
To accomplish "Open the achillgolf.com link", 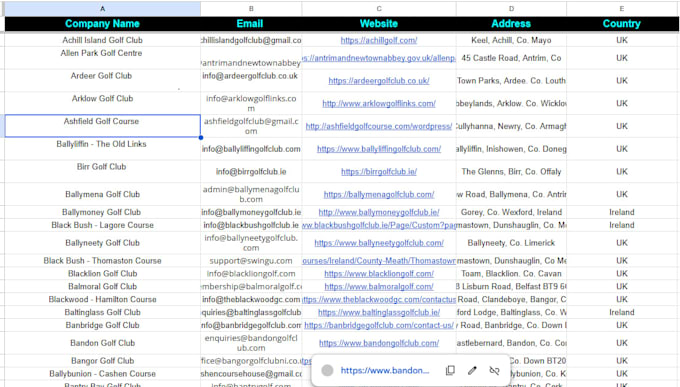I will tap(379, 40).
